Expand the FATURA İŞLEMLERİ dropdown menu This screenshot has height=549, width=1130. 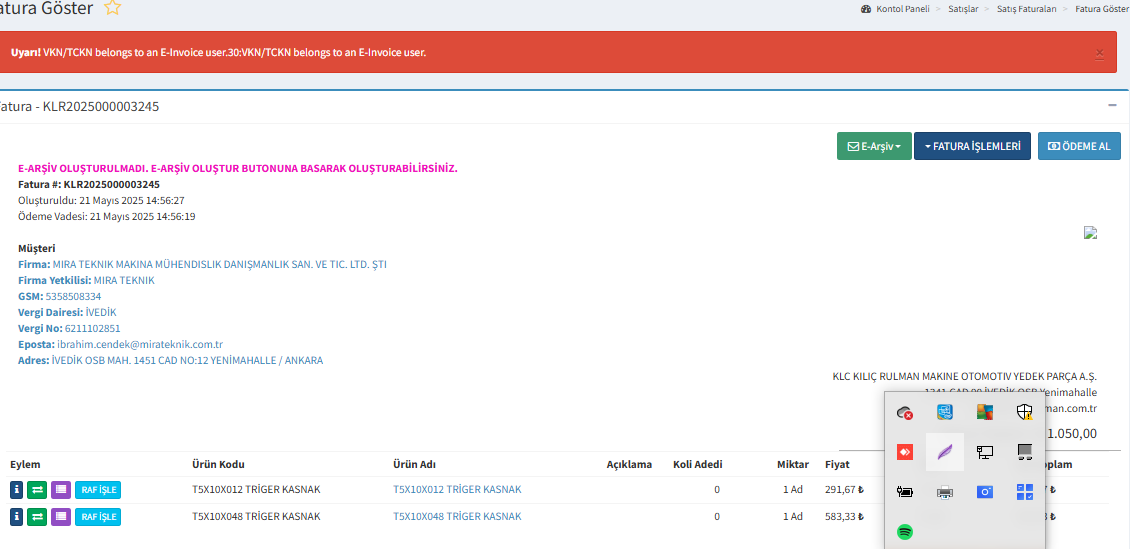[x=972, y=146]
